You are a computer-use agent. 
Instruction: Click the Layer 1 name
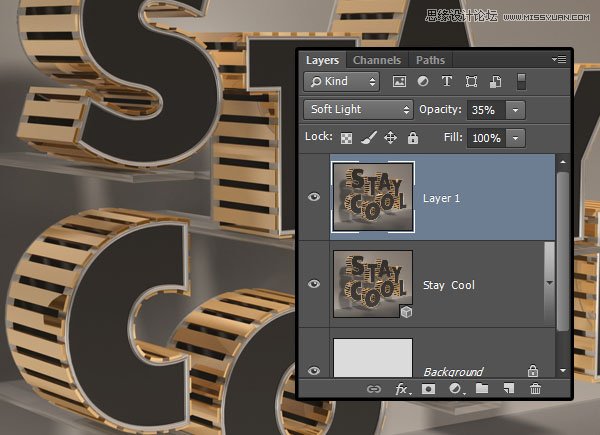click(441, 198)
